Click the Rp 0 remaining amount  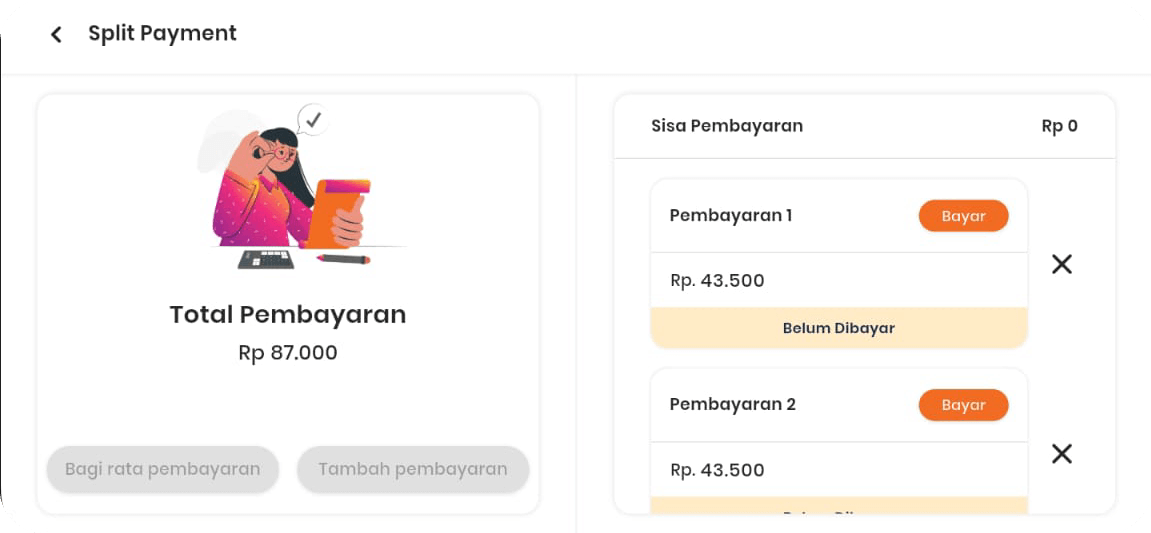click(x=1059, y=126)
